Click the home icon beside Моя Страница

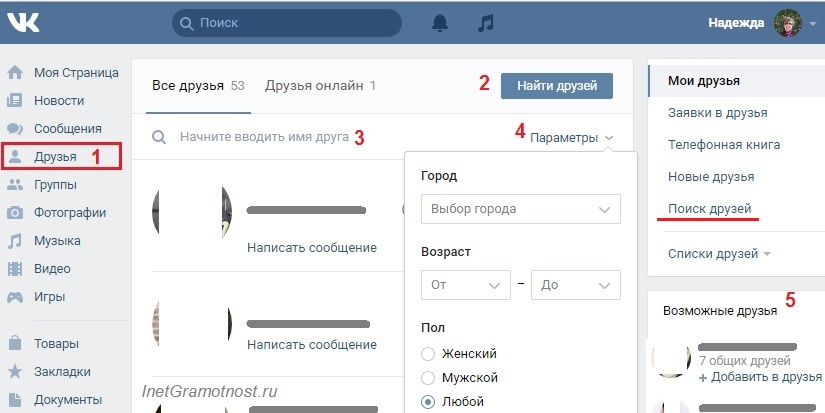15,73
